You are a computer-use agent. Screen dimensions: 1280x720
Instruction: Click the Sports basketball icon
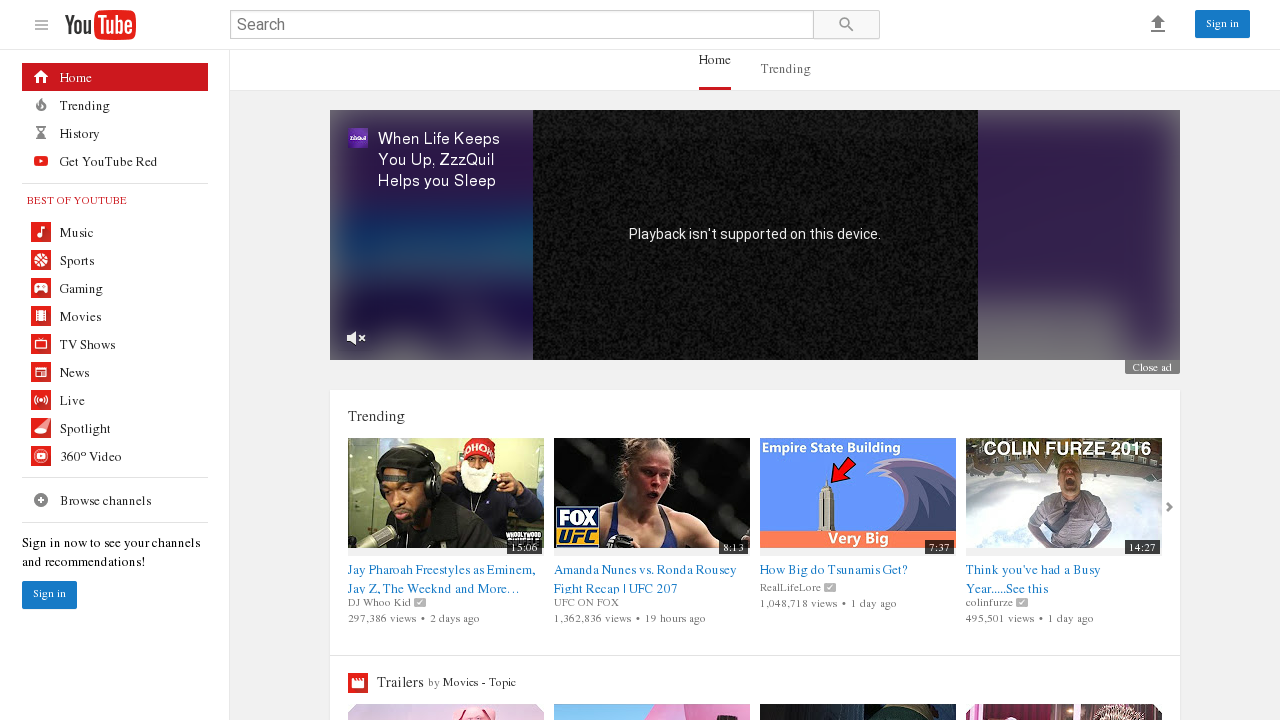[x=41, y=260]
